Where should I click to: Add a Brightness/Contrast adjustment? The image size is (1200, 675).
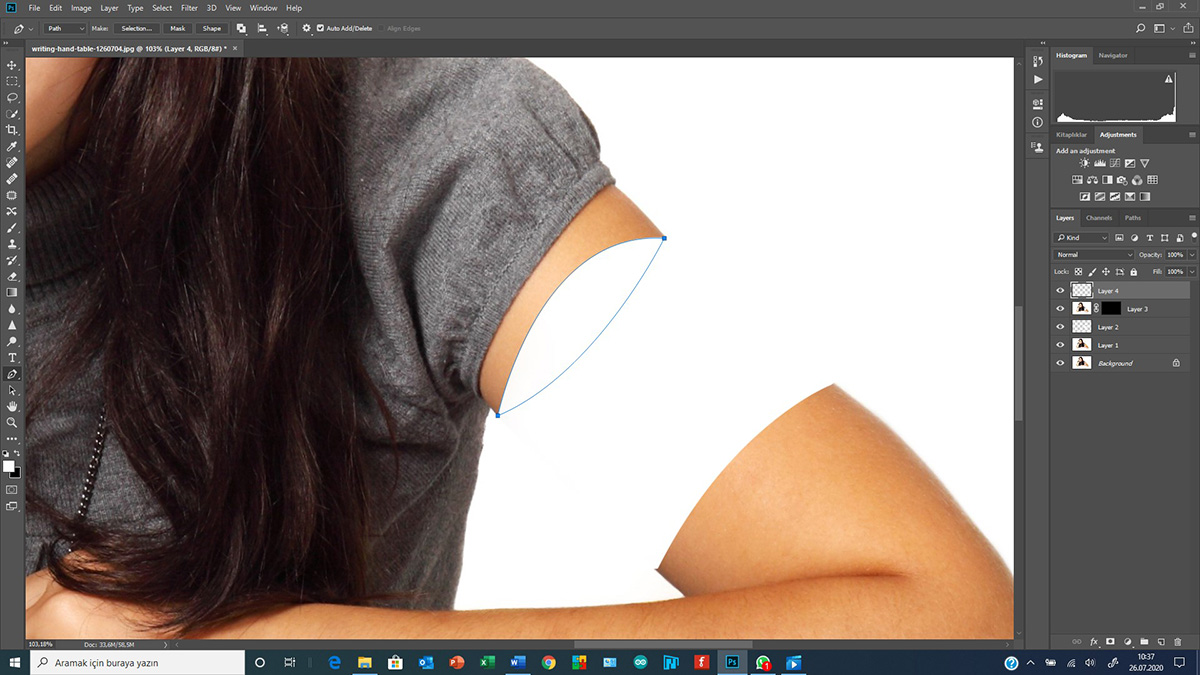pyautogui.click(x=1085, y=163)
